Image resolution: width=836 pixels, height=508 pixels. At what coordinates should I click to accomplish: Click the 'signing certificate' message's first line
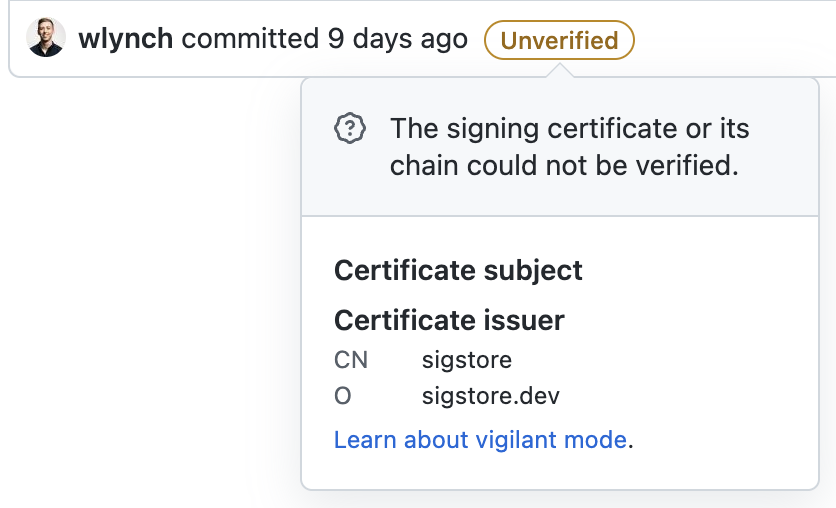569,128
